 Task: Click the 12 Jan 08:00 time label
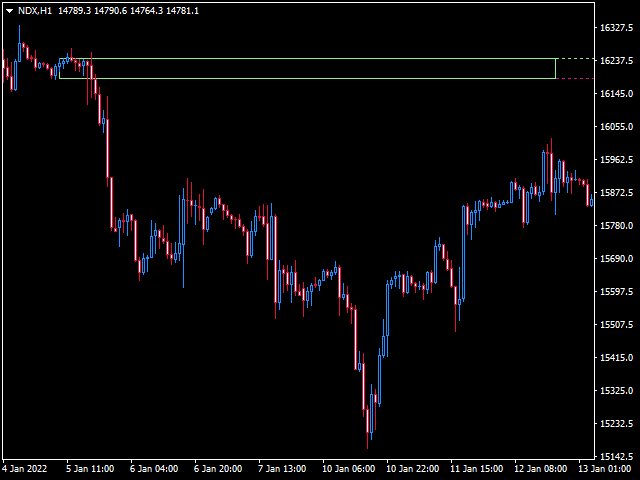pyautogui.click(x=541, y=469)
